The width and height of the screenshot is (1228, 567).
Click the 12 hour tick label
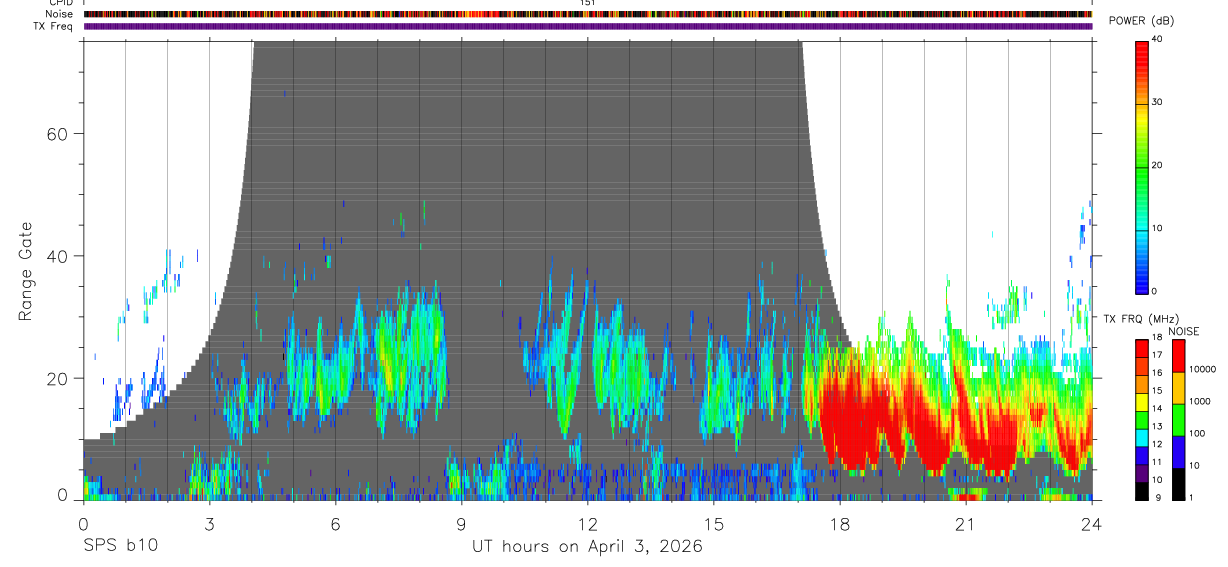[588, 523]
